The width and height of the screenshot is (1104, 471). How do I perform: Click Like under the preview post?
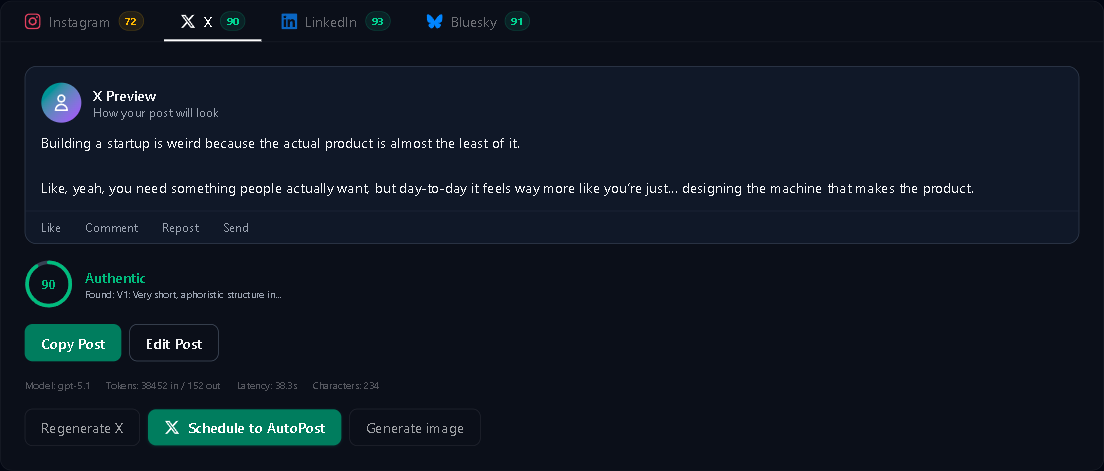tap(51, 227)
